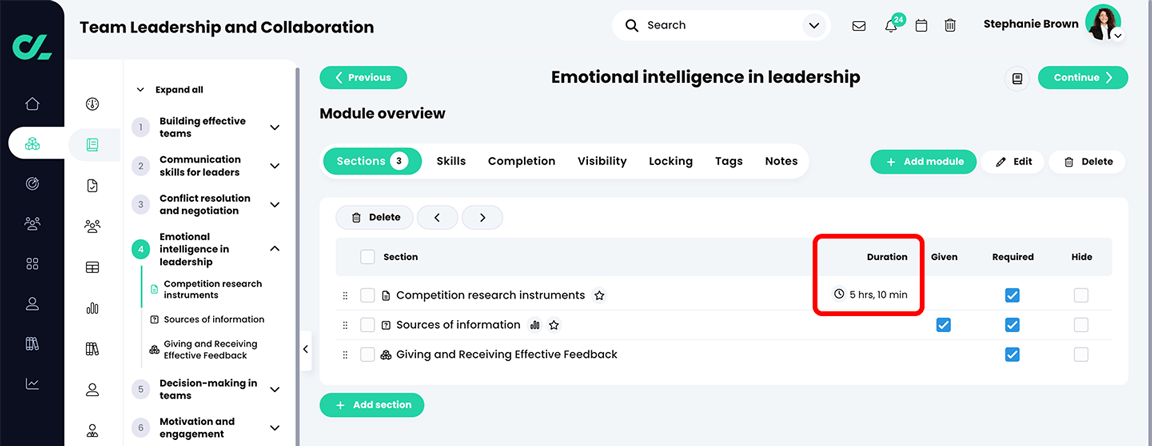
Task: Click the Add module button
Action: pos(924,162)
